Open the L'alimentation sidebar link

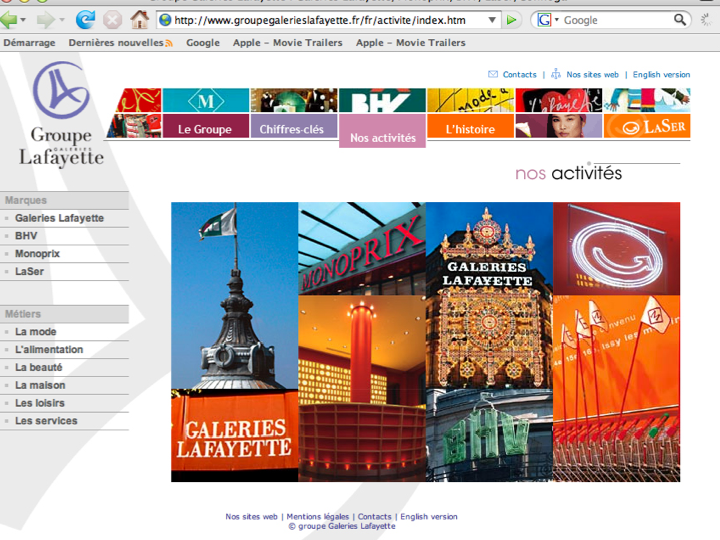[49, 349]
